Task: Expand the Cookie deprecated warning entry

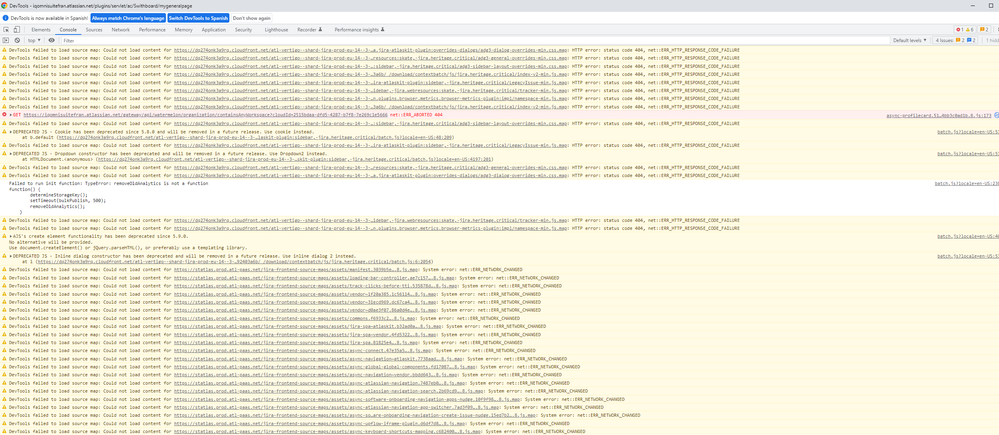Action: [x=10, y=131]
